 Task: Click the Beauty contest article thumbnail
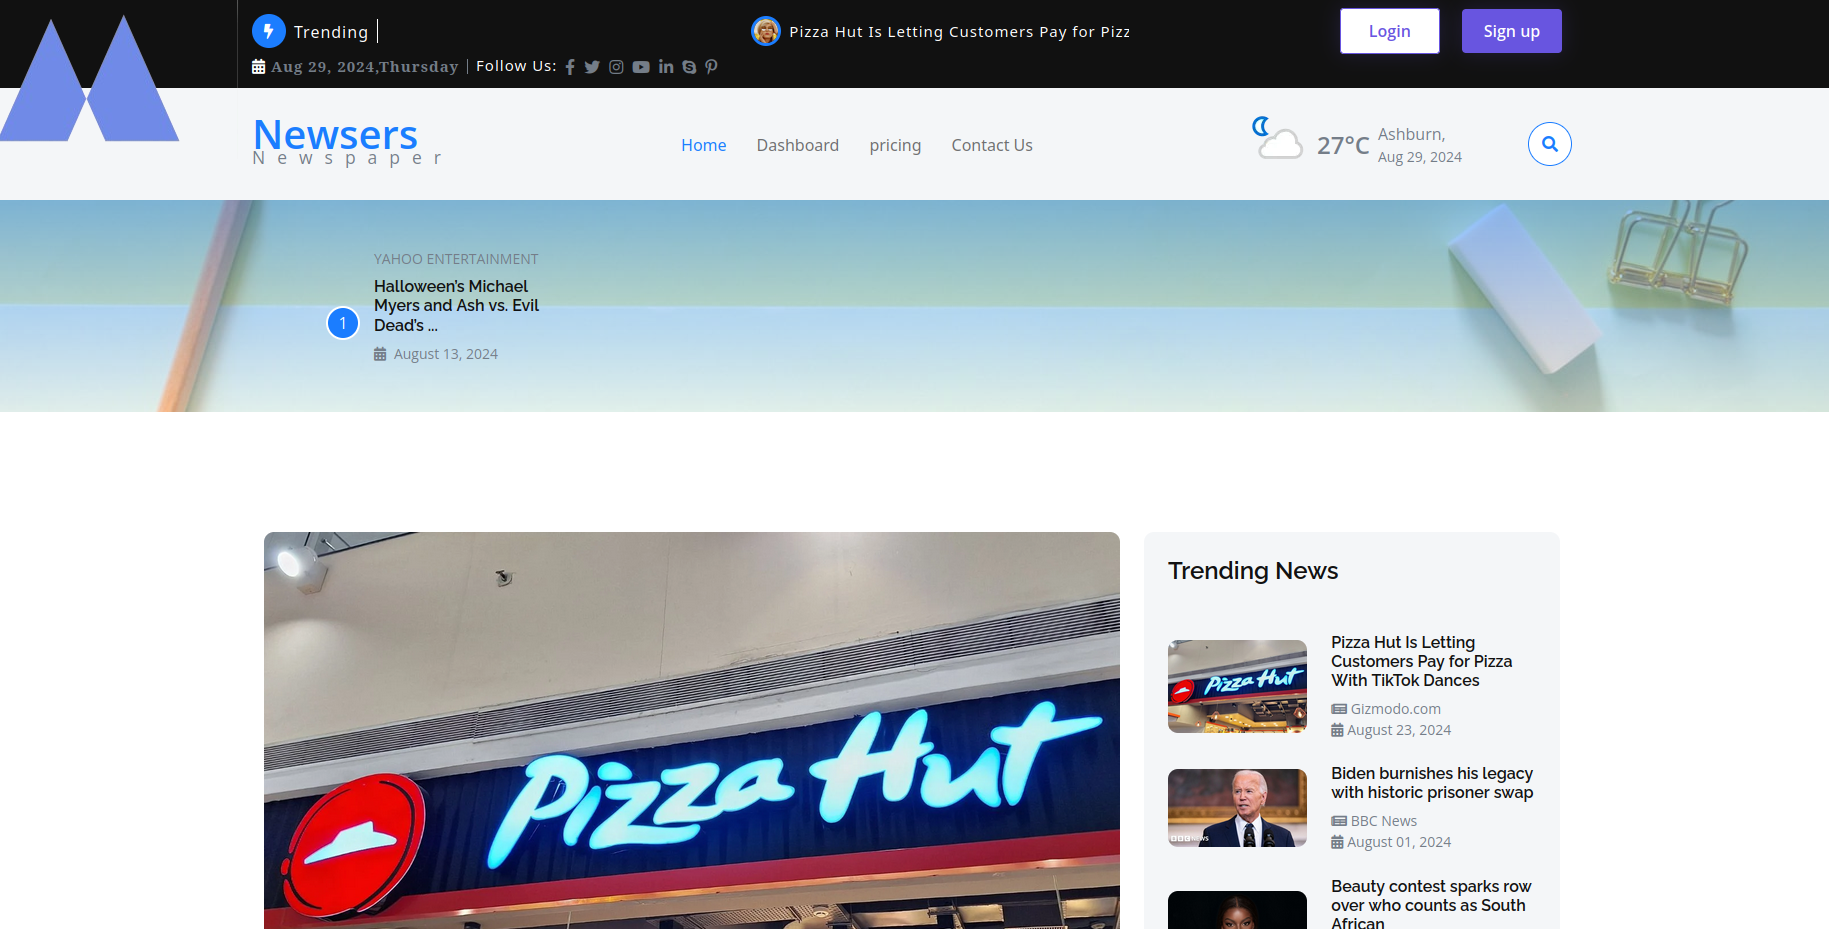tap(1237, 910)
